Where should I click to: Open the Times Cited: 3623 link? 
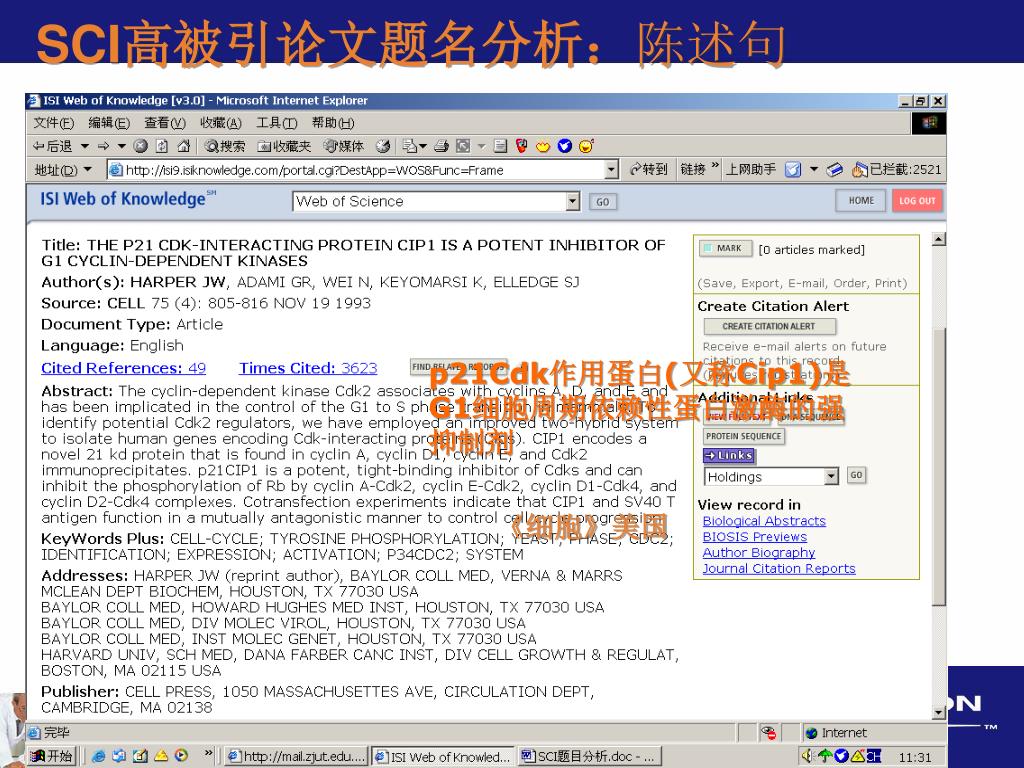pos(308,368)
